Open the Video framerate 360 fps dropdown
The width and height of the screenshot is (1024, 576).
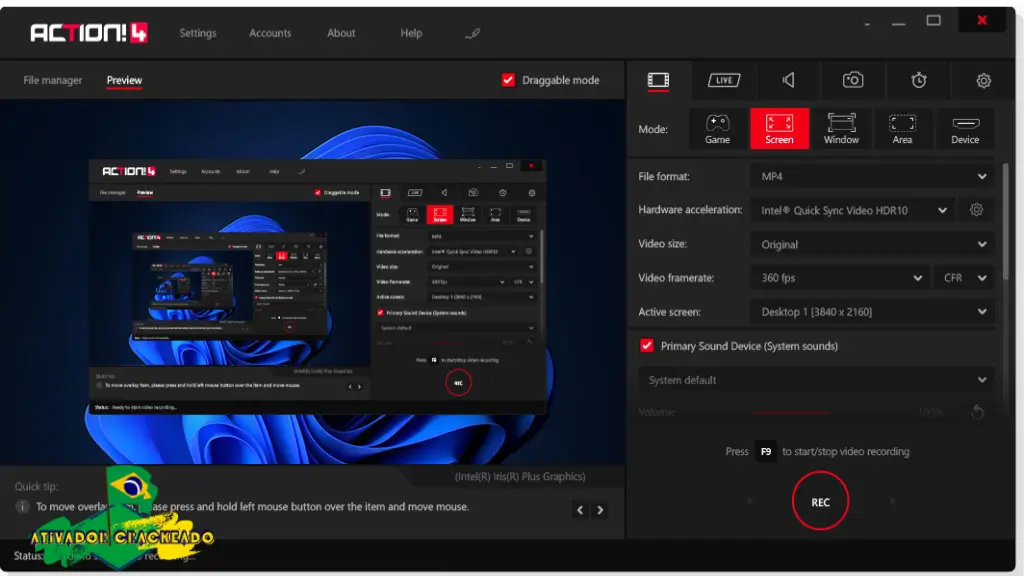pyautogui.click(x=840, y=278)
